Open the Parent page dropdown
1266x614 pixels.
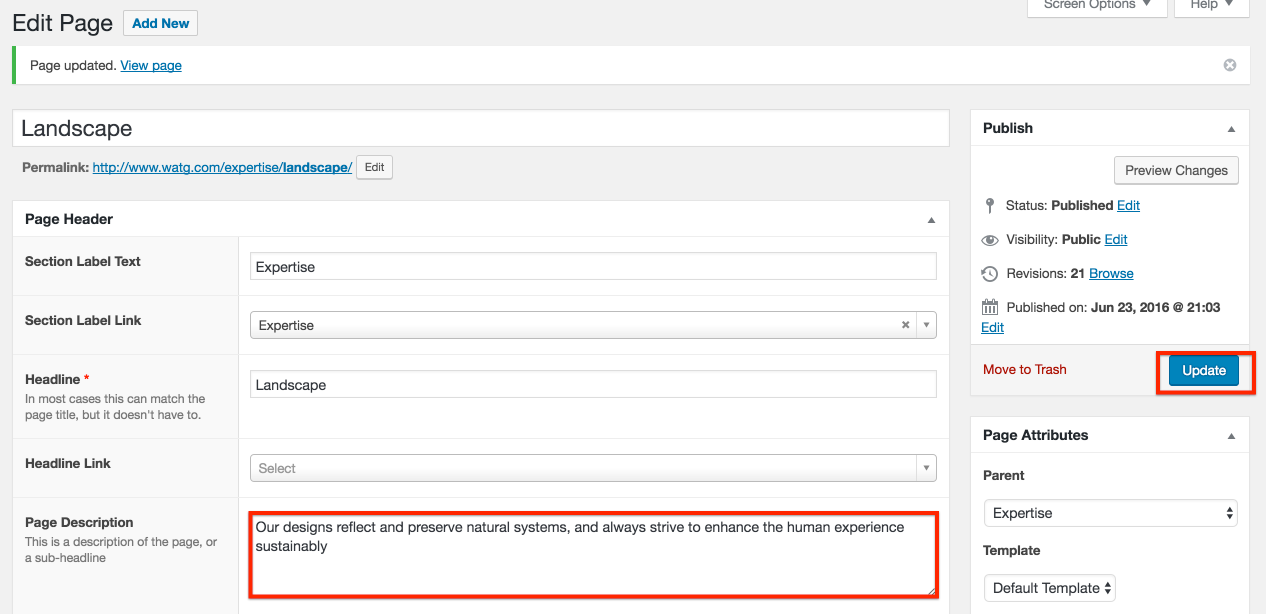(1110, 513)
